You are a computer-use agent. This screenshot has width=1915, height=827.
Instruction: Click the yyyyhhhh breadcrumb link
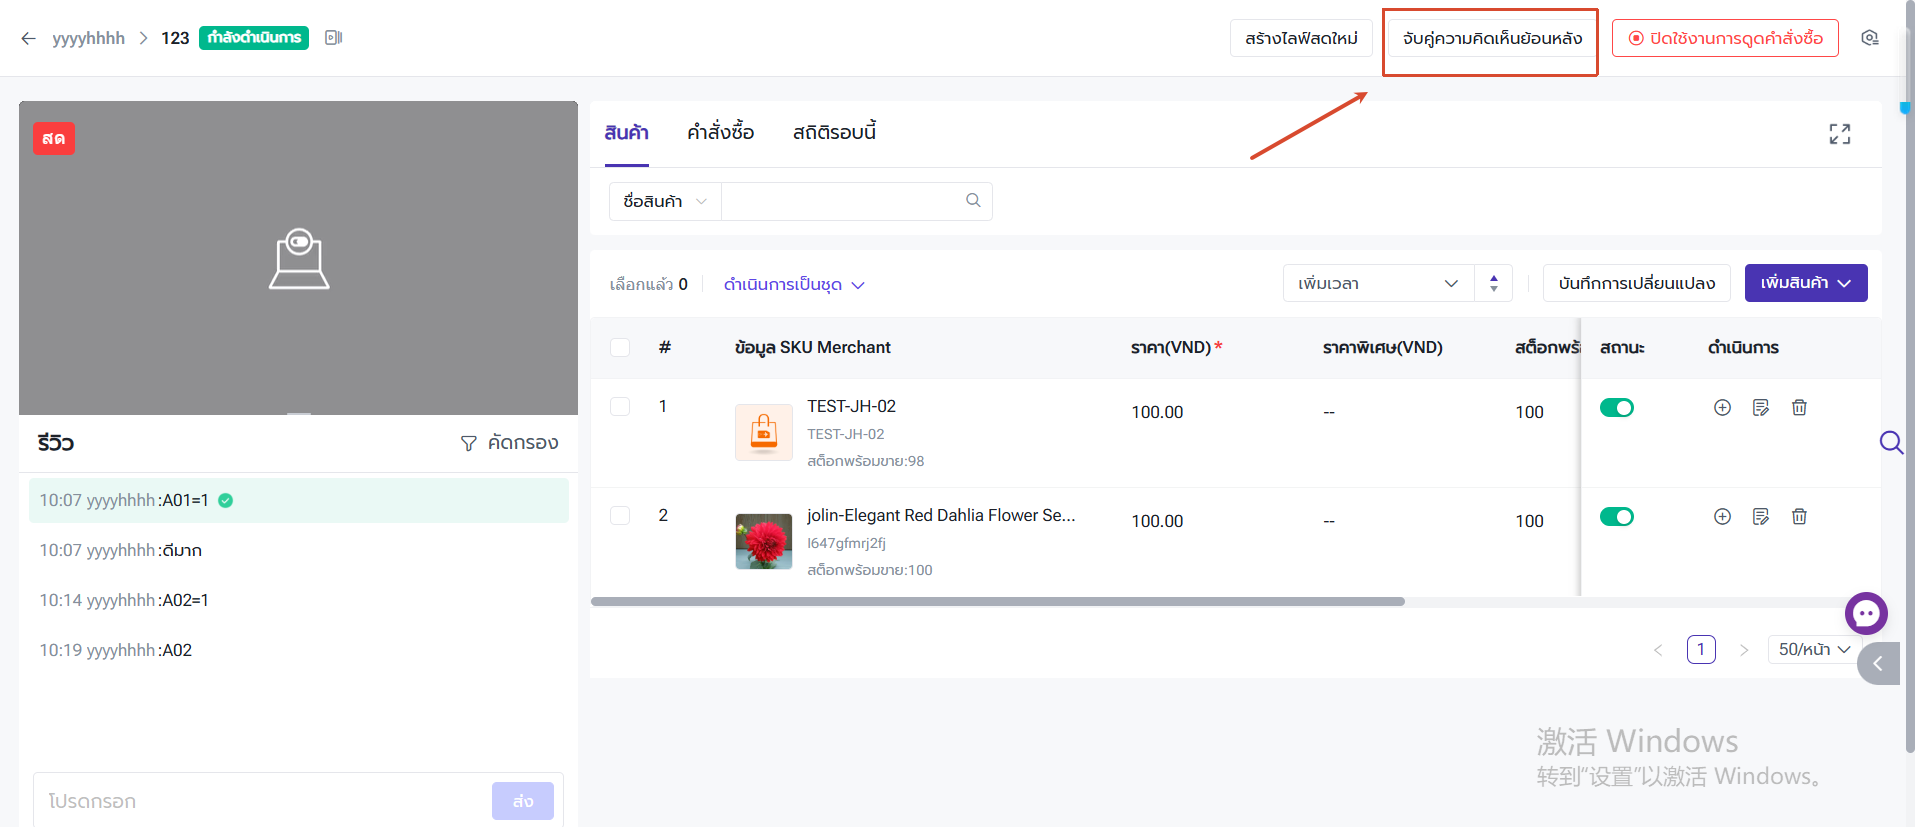pos(89,38)
